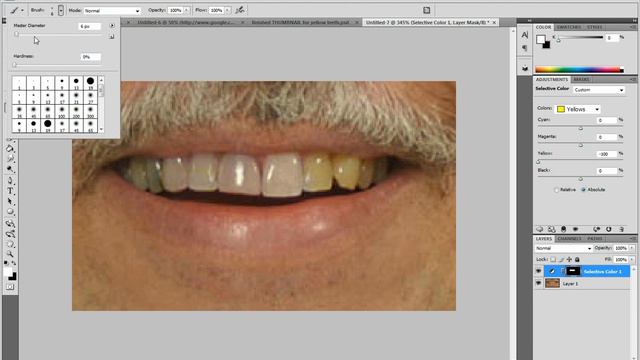Switch to the Paths tab
Image resolution: width=640 pixels, height=360 pixels.
click(x=595, y=239)
